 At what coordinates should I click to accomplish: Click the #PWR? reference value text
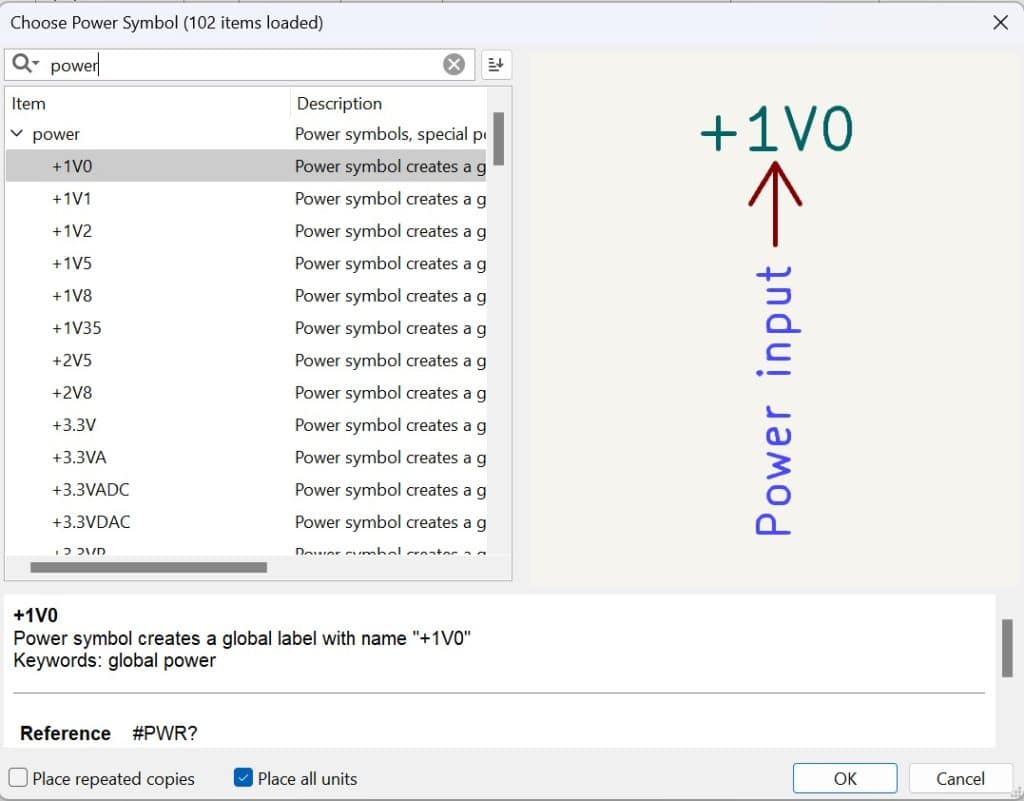click(165, 733)
